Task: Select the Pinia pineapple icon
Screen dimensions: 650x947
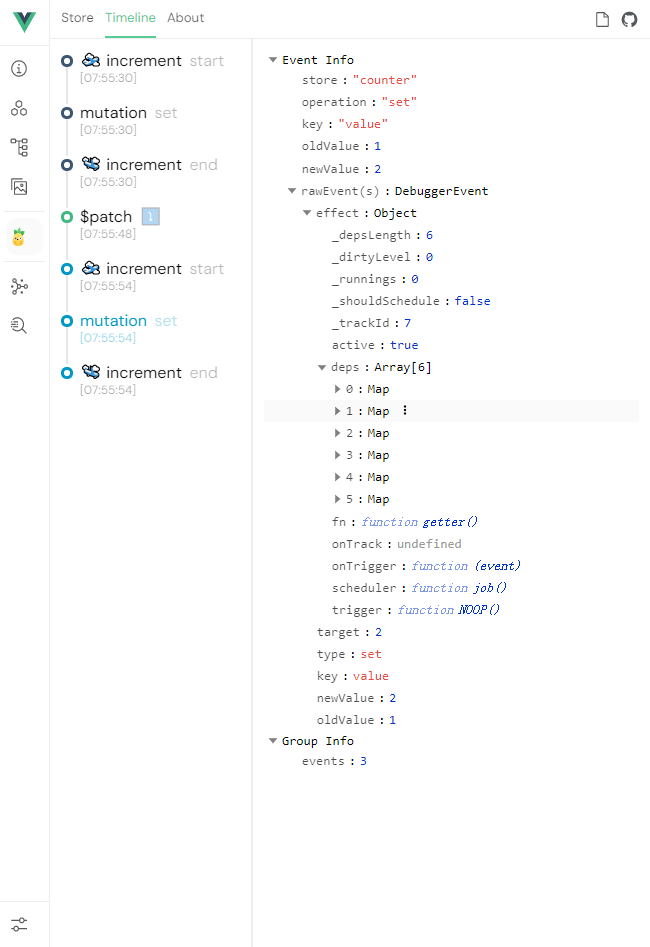Action: tap(19, 237)
